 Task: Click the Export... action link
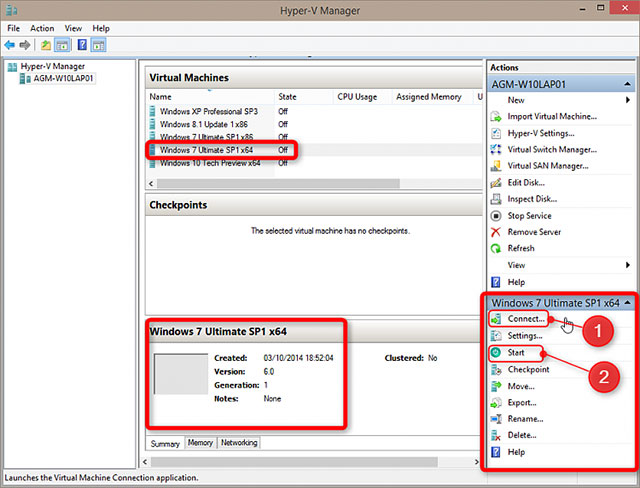[522, 403]
